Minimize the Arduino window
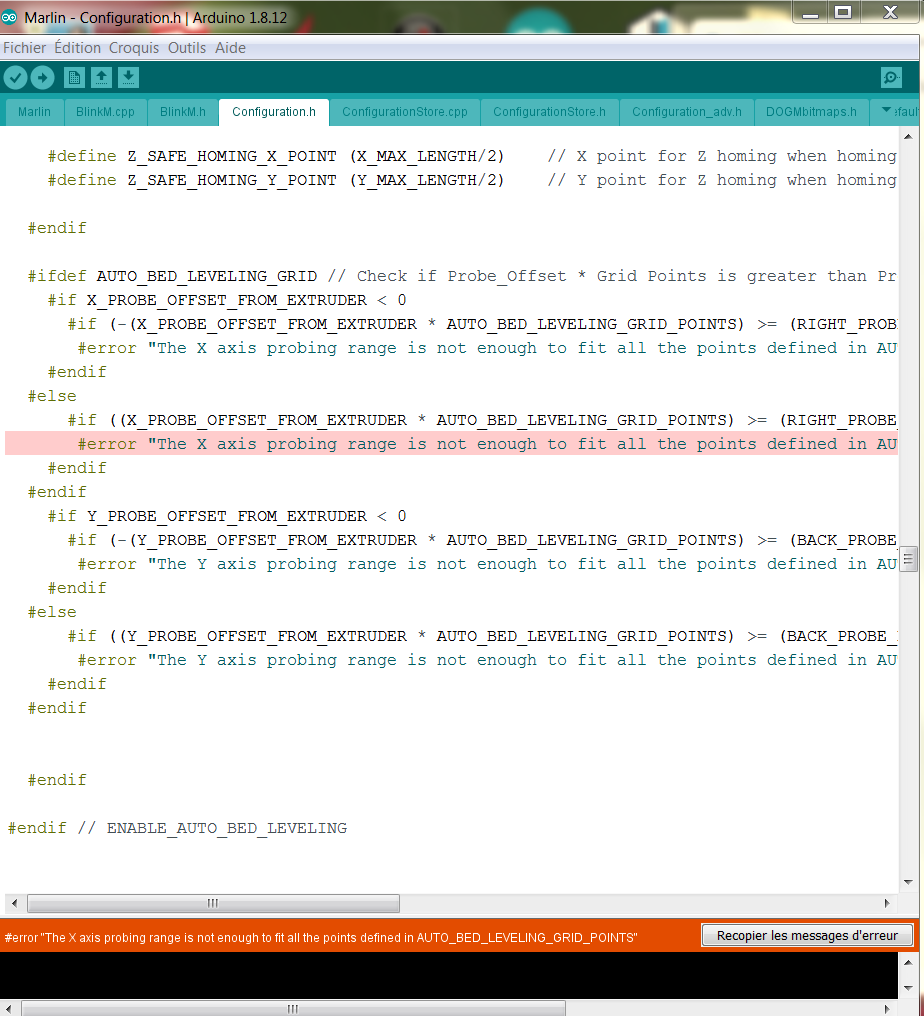The height and width of the screenshot is (1016, 924). [810, 12]
